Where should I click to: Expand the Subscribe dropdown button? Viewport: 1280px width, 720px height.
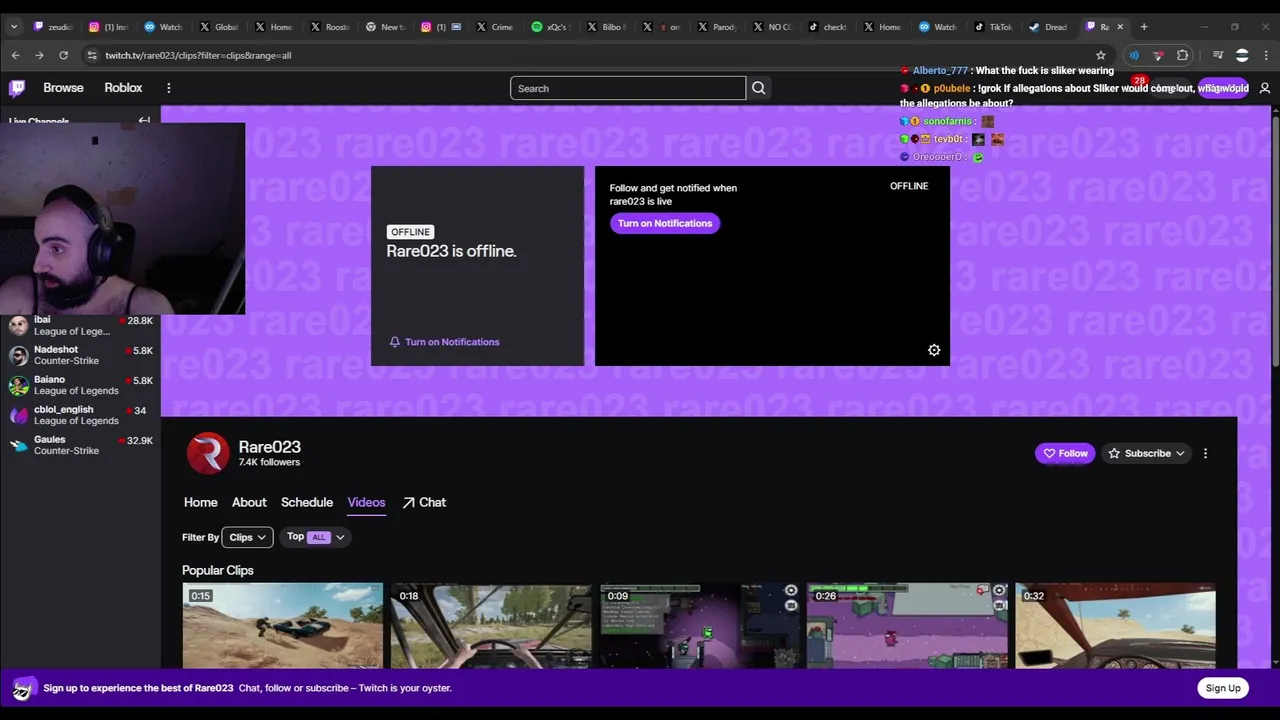click(1146, 453)
